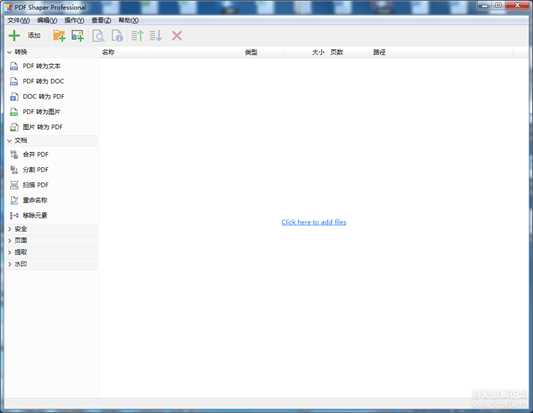Screen dimensions: 533x413
Task: Click the move down list toolbar icon
Action: pyautogui.click(x=156, y=35)
